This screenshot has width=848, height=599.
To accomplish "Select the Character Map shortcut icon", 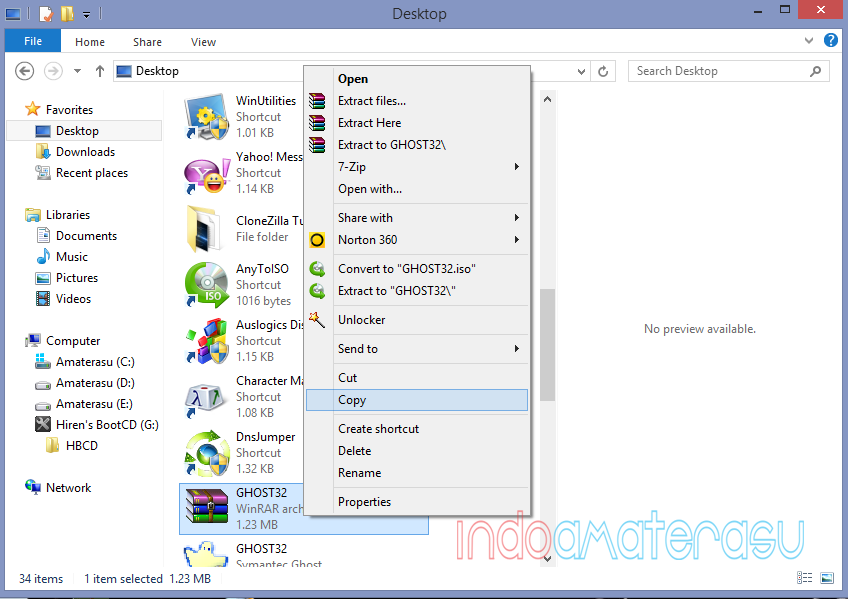I will pyautogui.click(x=204, y=399).
